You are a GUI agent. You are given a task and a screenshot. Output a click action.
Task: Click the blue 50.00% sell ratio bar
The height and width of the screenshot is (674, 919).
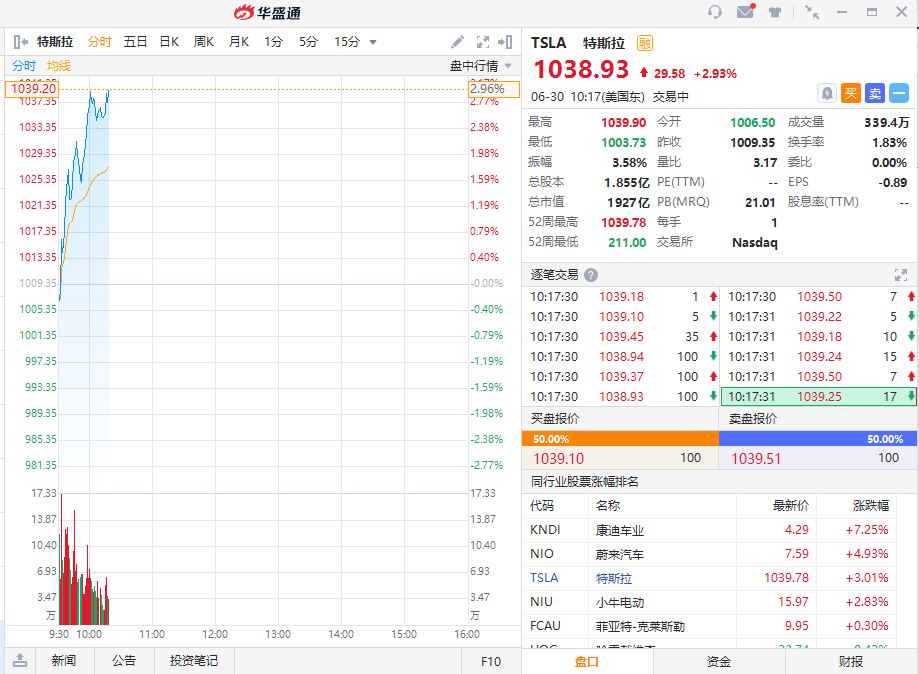[x=818, y=438]
